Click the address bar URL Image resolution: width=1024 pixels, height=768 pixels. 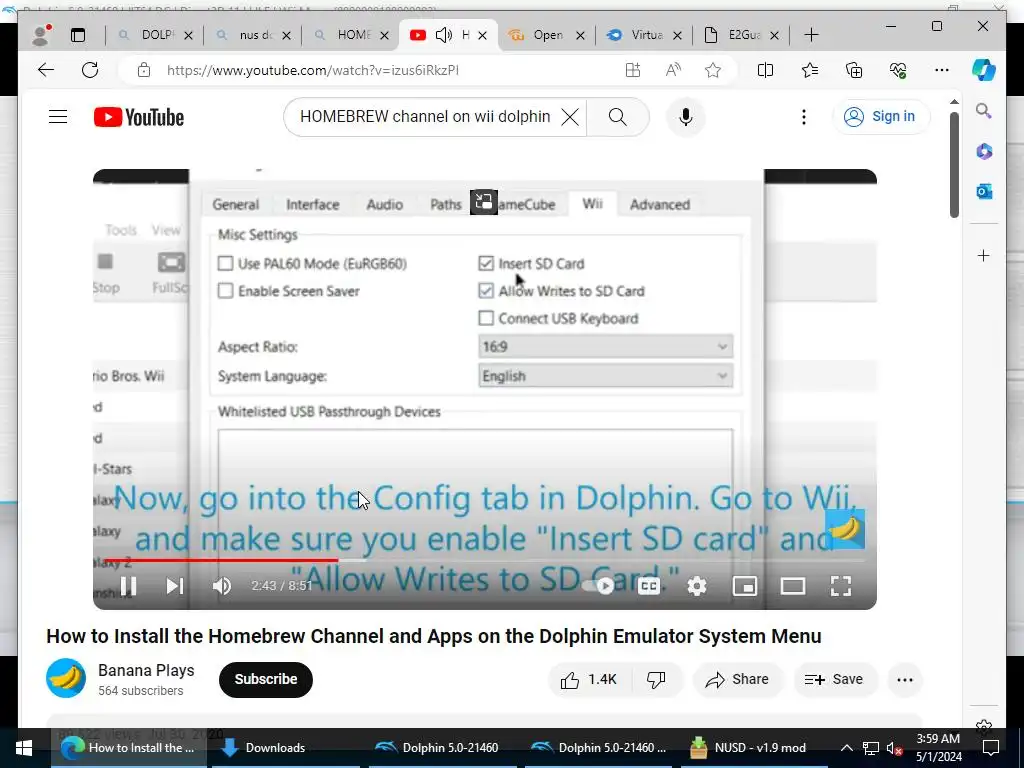click(313, 70)
